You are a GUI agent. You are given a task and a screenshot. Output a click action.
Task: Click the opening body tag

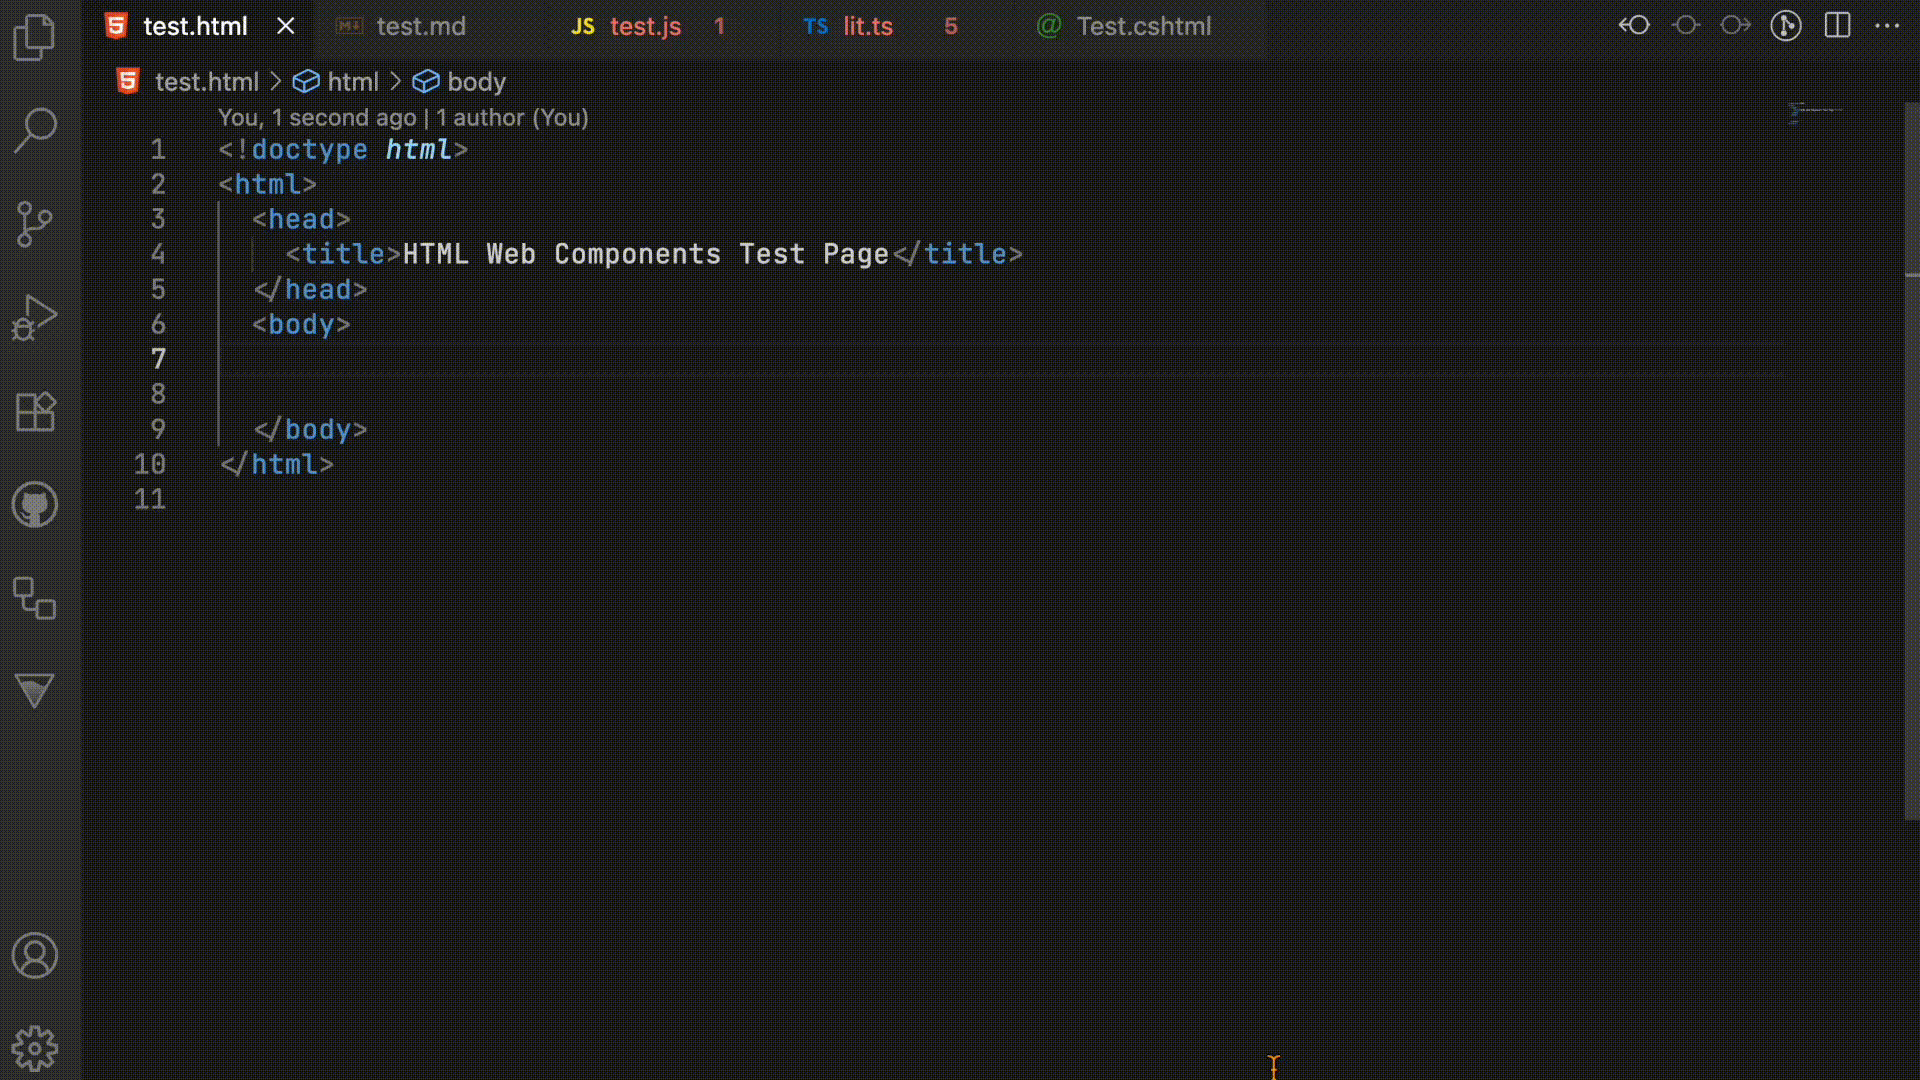[x=301, y=325]
